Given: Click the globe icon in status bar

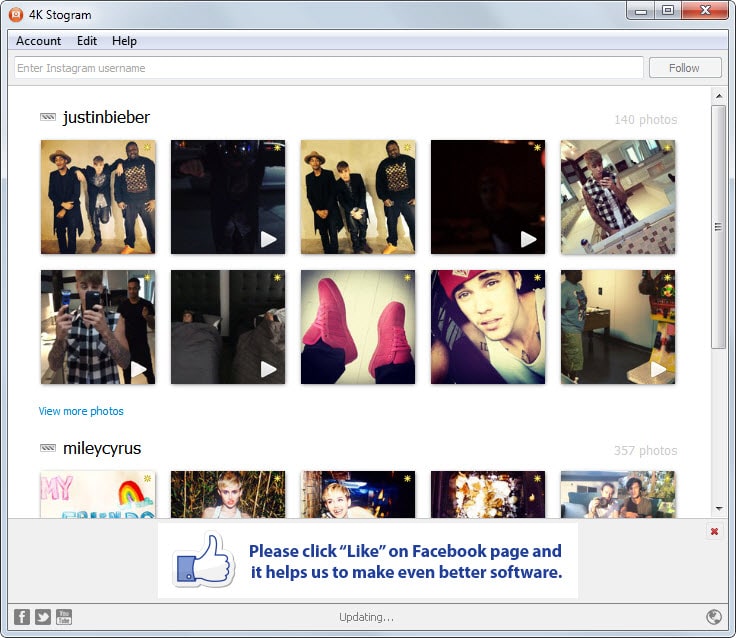Looking at the screenshot, I should click(714, 616).
